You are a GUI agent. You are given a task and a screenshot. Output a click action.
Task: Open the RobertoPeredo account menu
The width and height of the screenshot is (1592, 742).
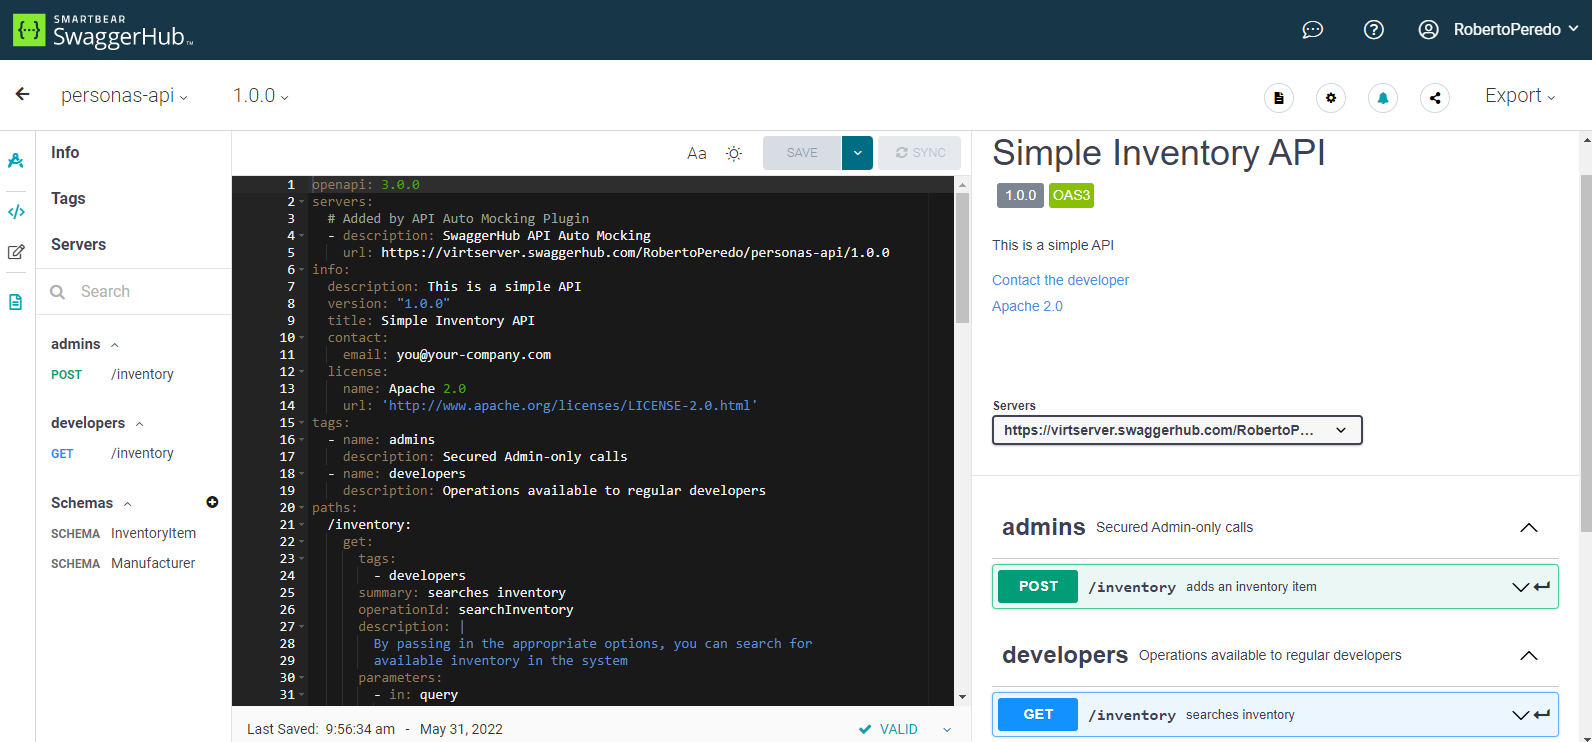[1516, 30]
